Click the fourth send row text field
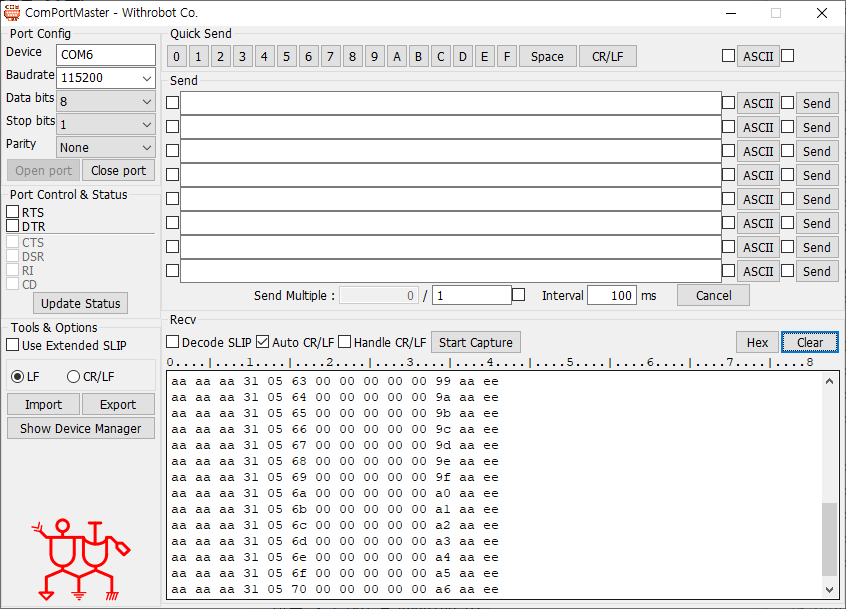The height and width of the screenshot is (609, 846). point(451,175)
